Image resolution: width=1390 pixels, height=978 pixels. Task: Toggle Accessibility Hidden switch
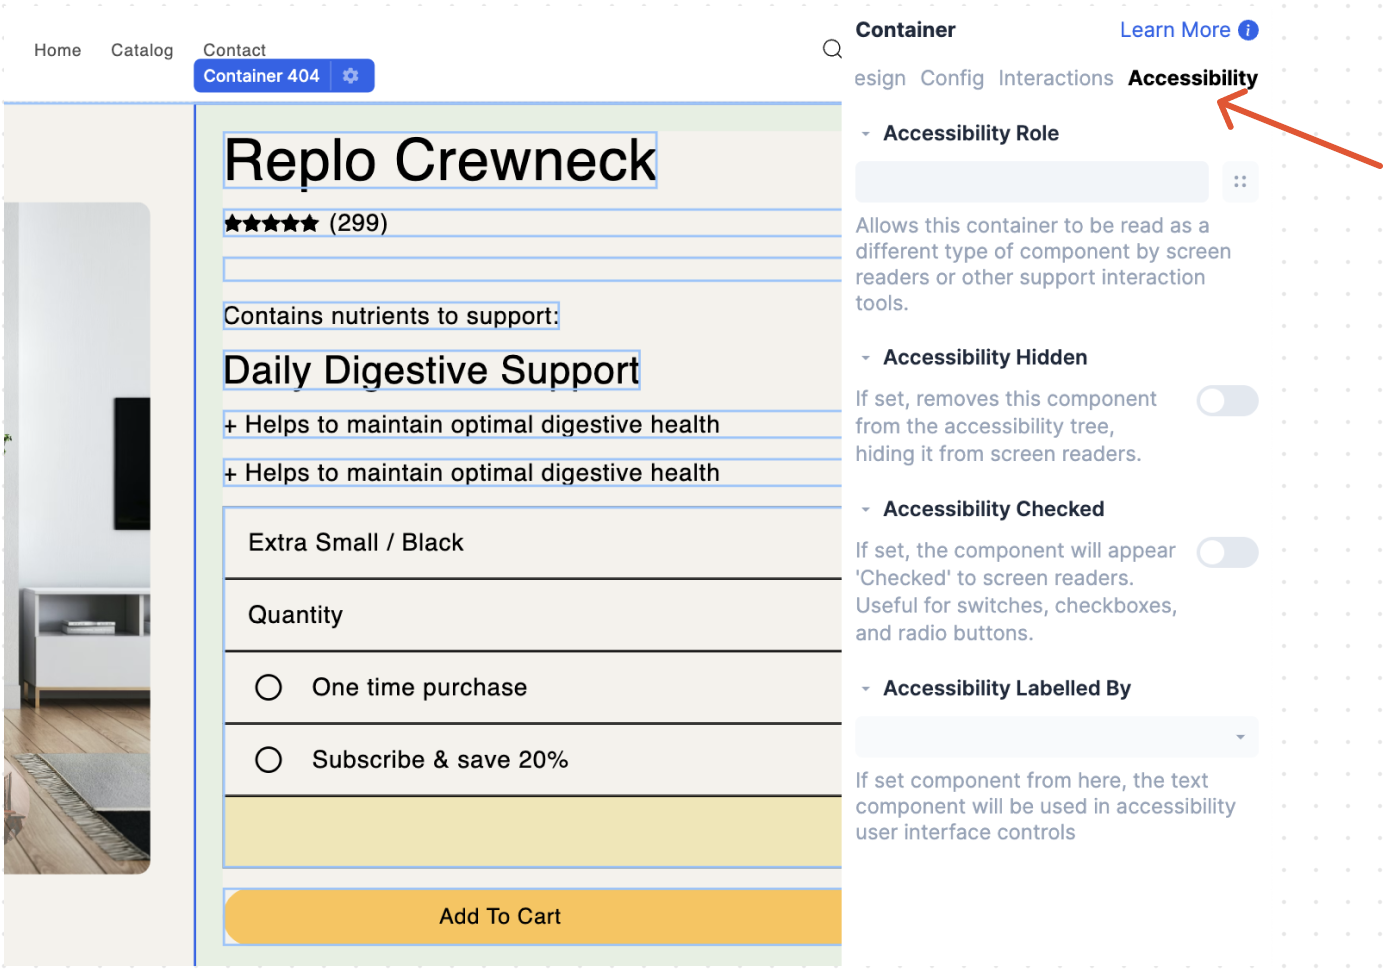[1227, 401]
